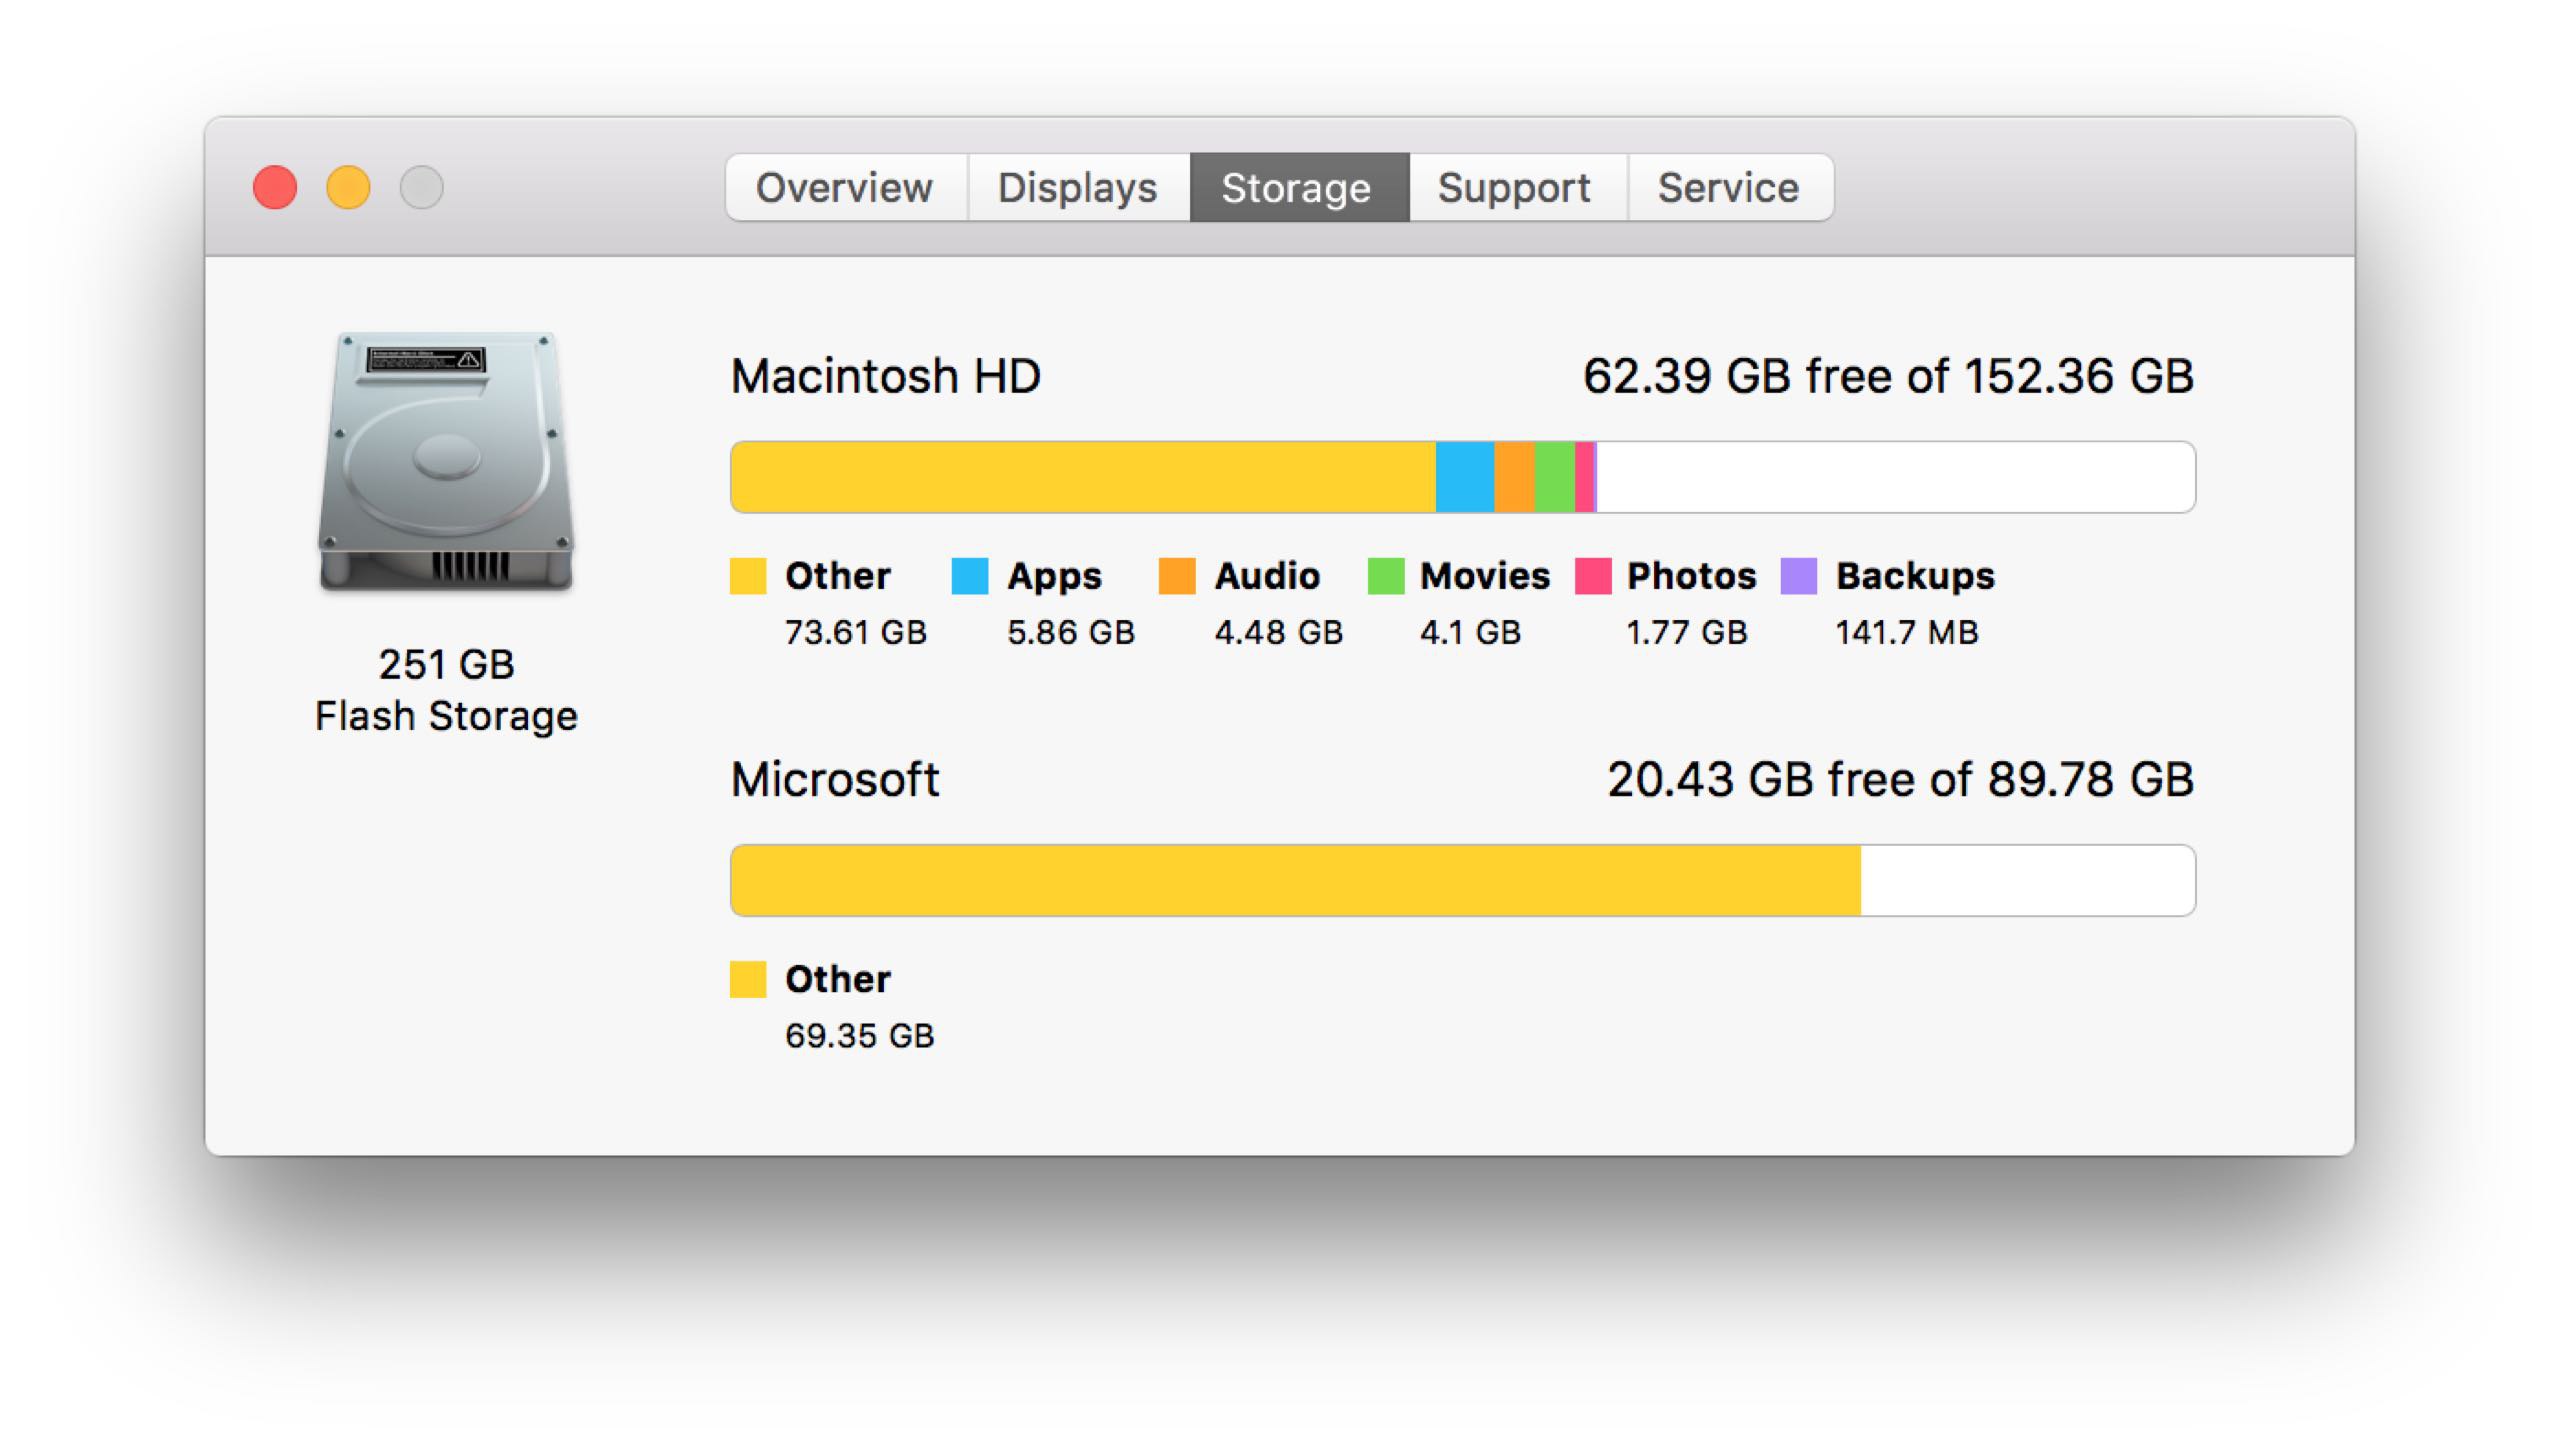Click the yellow Other swatch under Microsoft

point(748,979)
